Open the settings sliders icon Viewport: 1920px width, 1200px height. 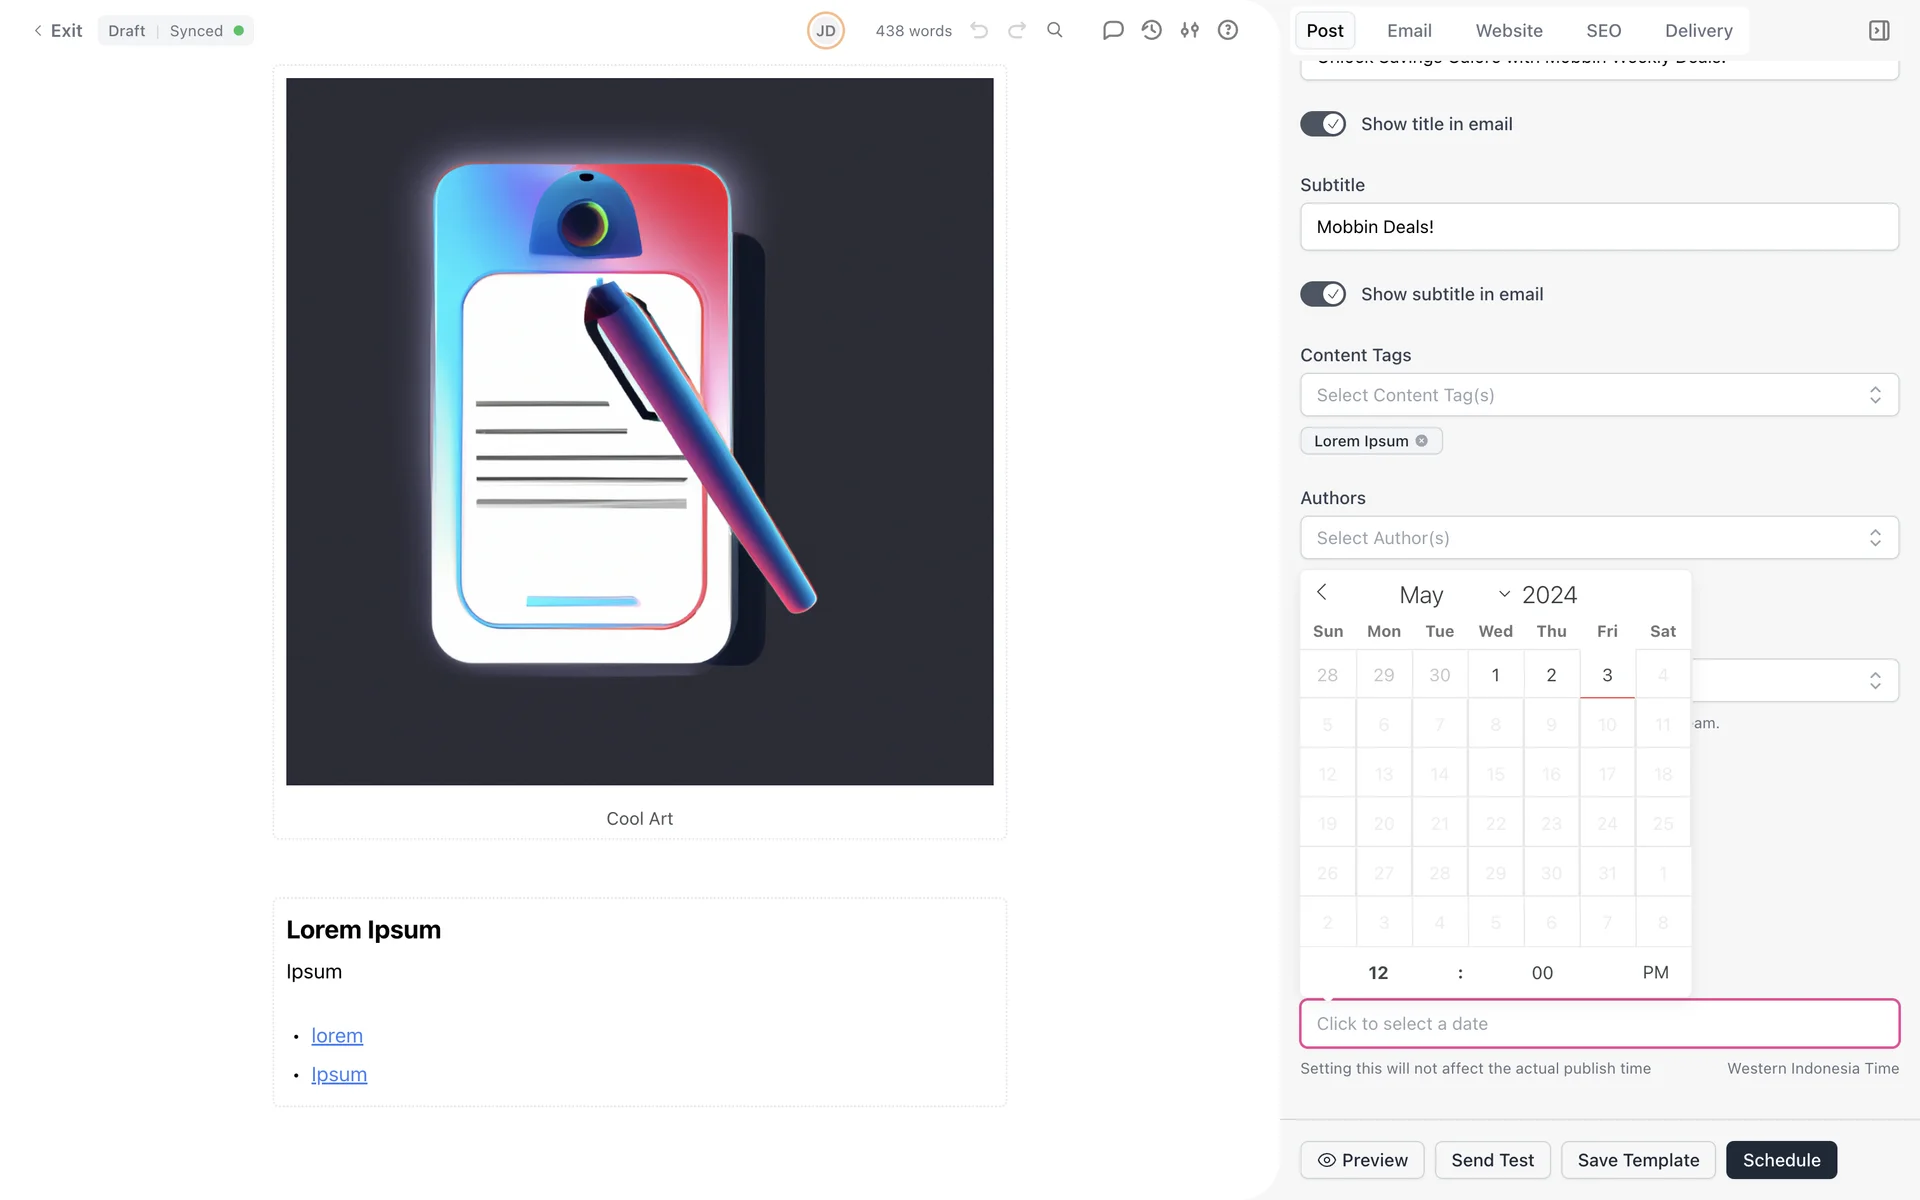click(x=1190, y=30)
